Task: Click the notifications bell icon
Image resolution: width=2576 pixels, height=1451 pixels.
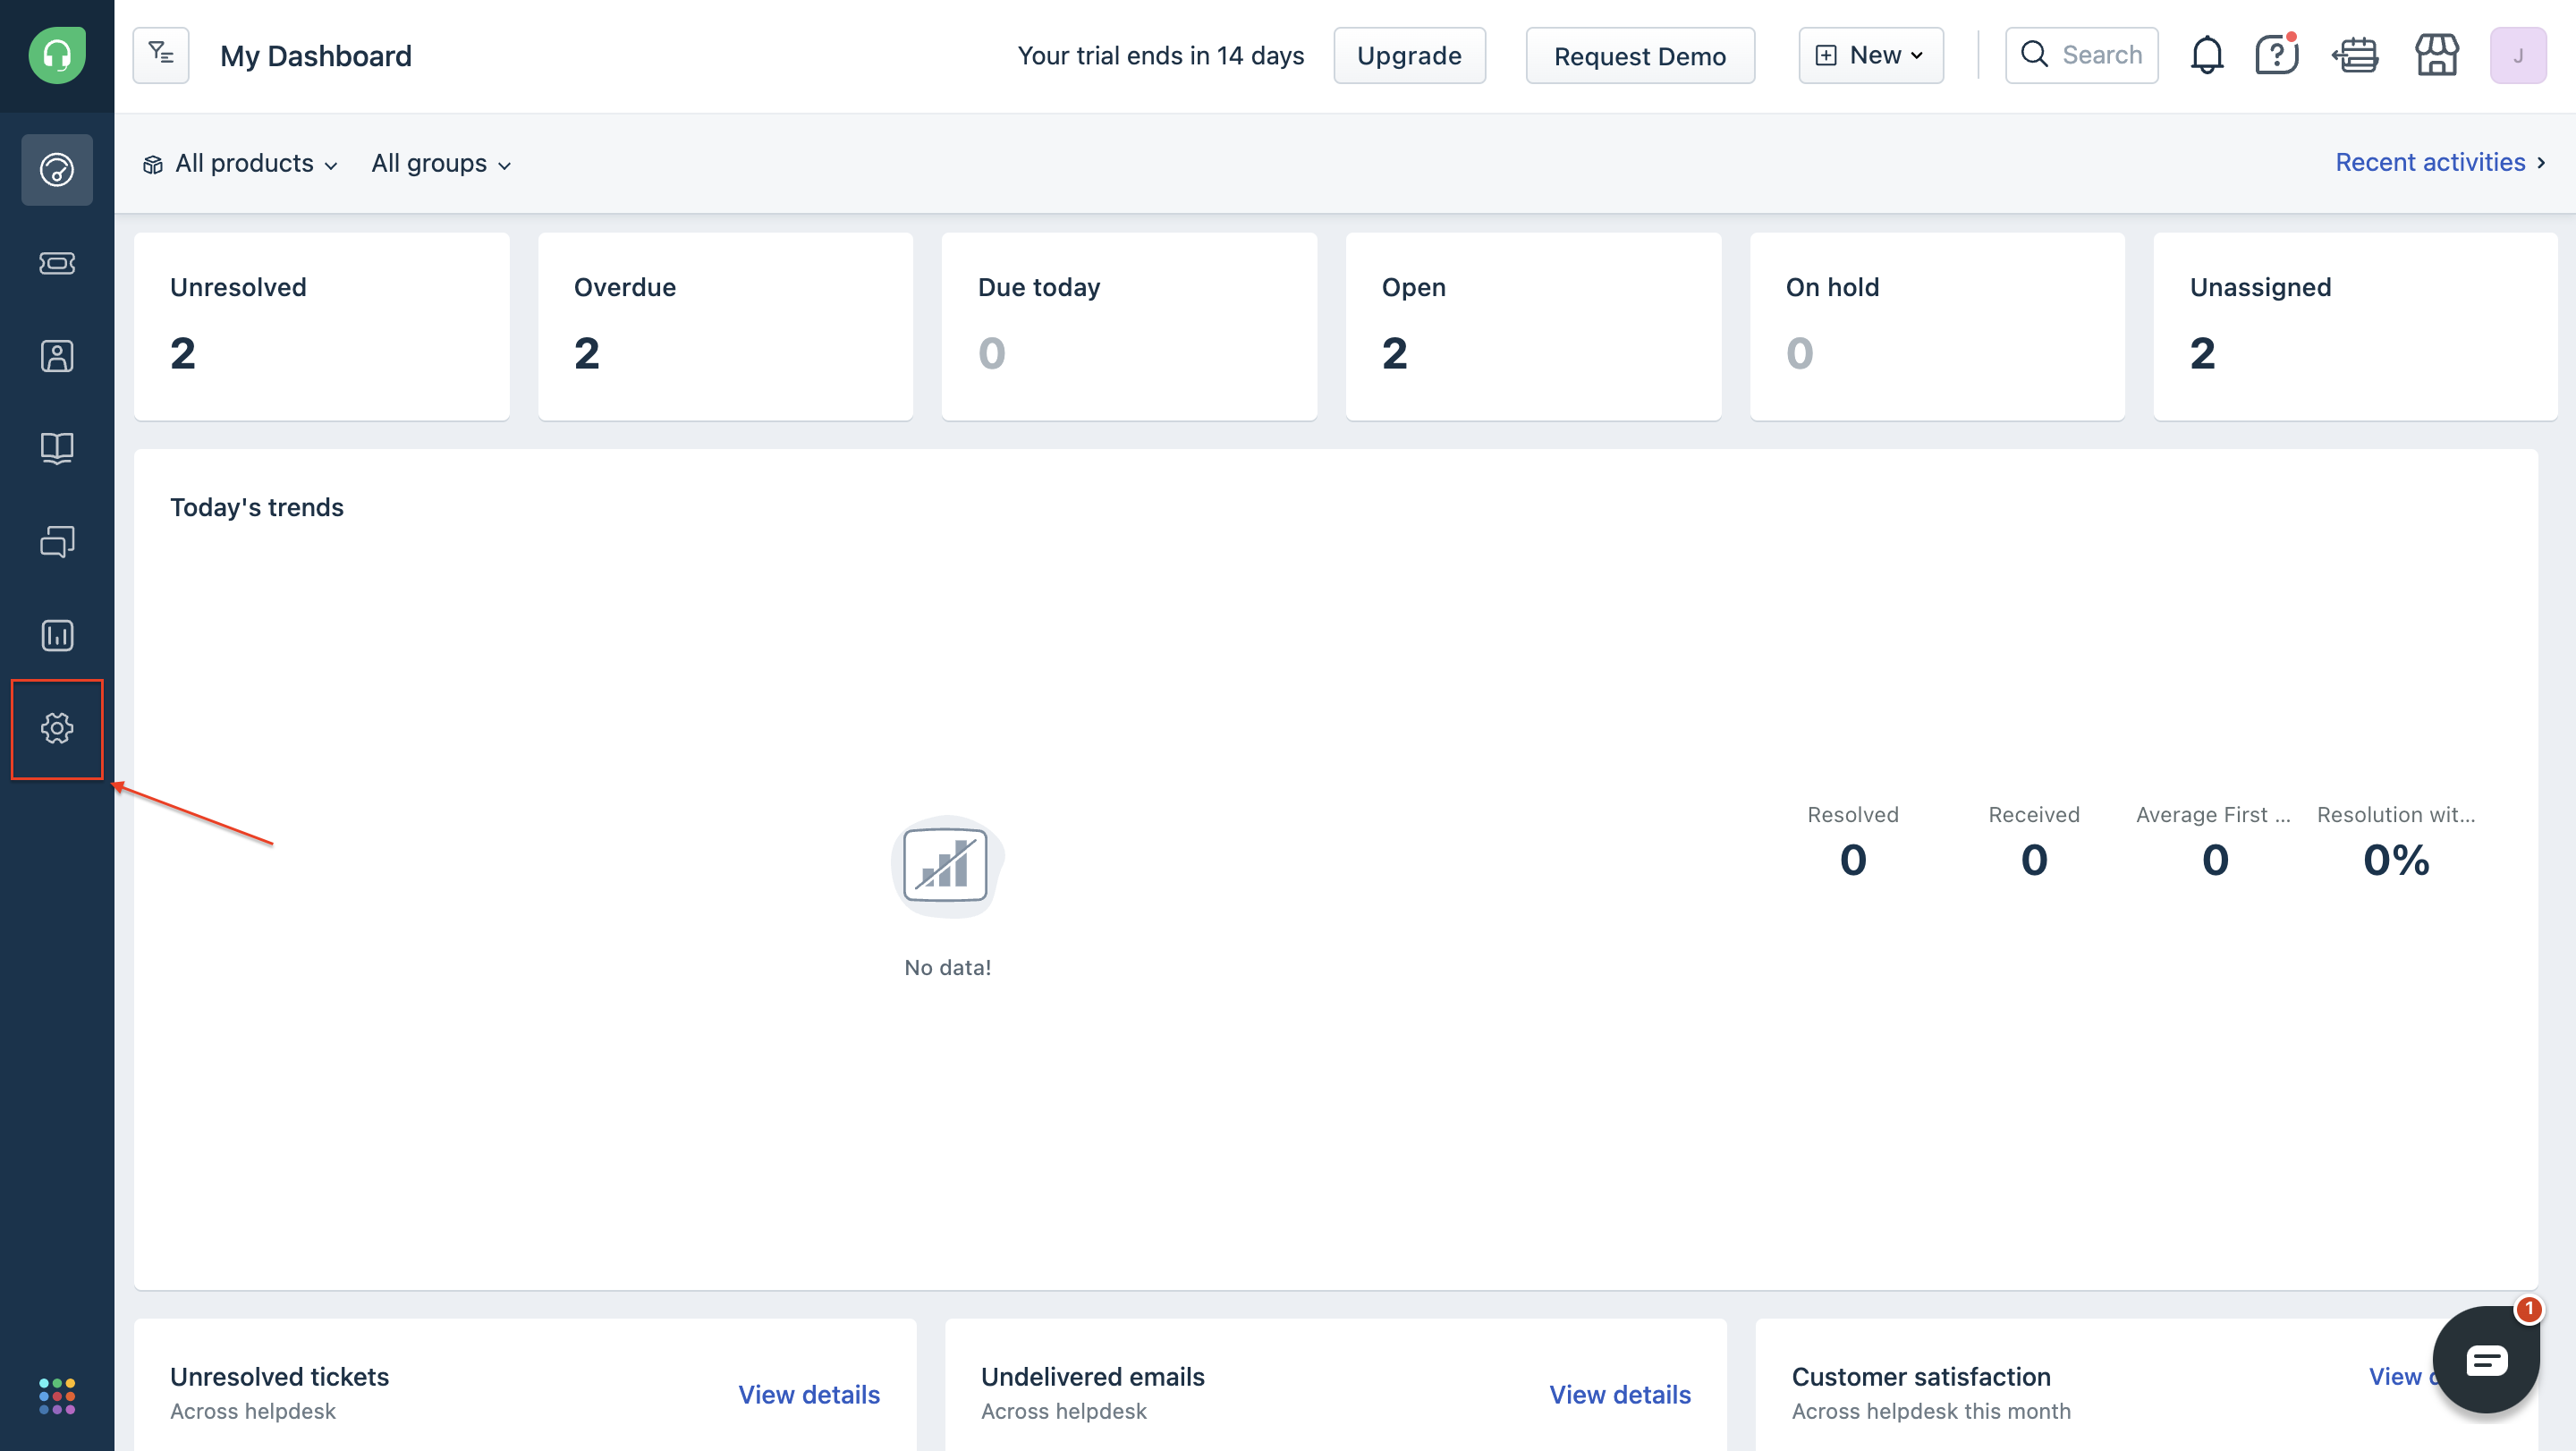Action: pos(2206,55)
